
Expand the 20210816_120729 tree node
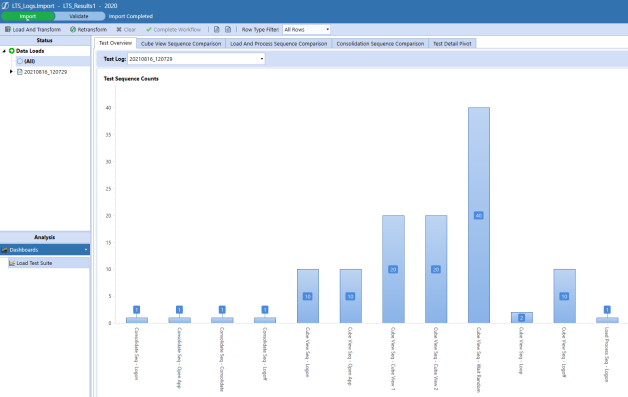[11, 72]
